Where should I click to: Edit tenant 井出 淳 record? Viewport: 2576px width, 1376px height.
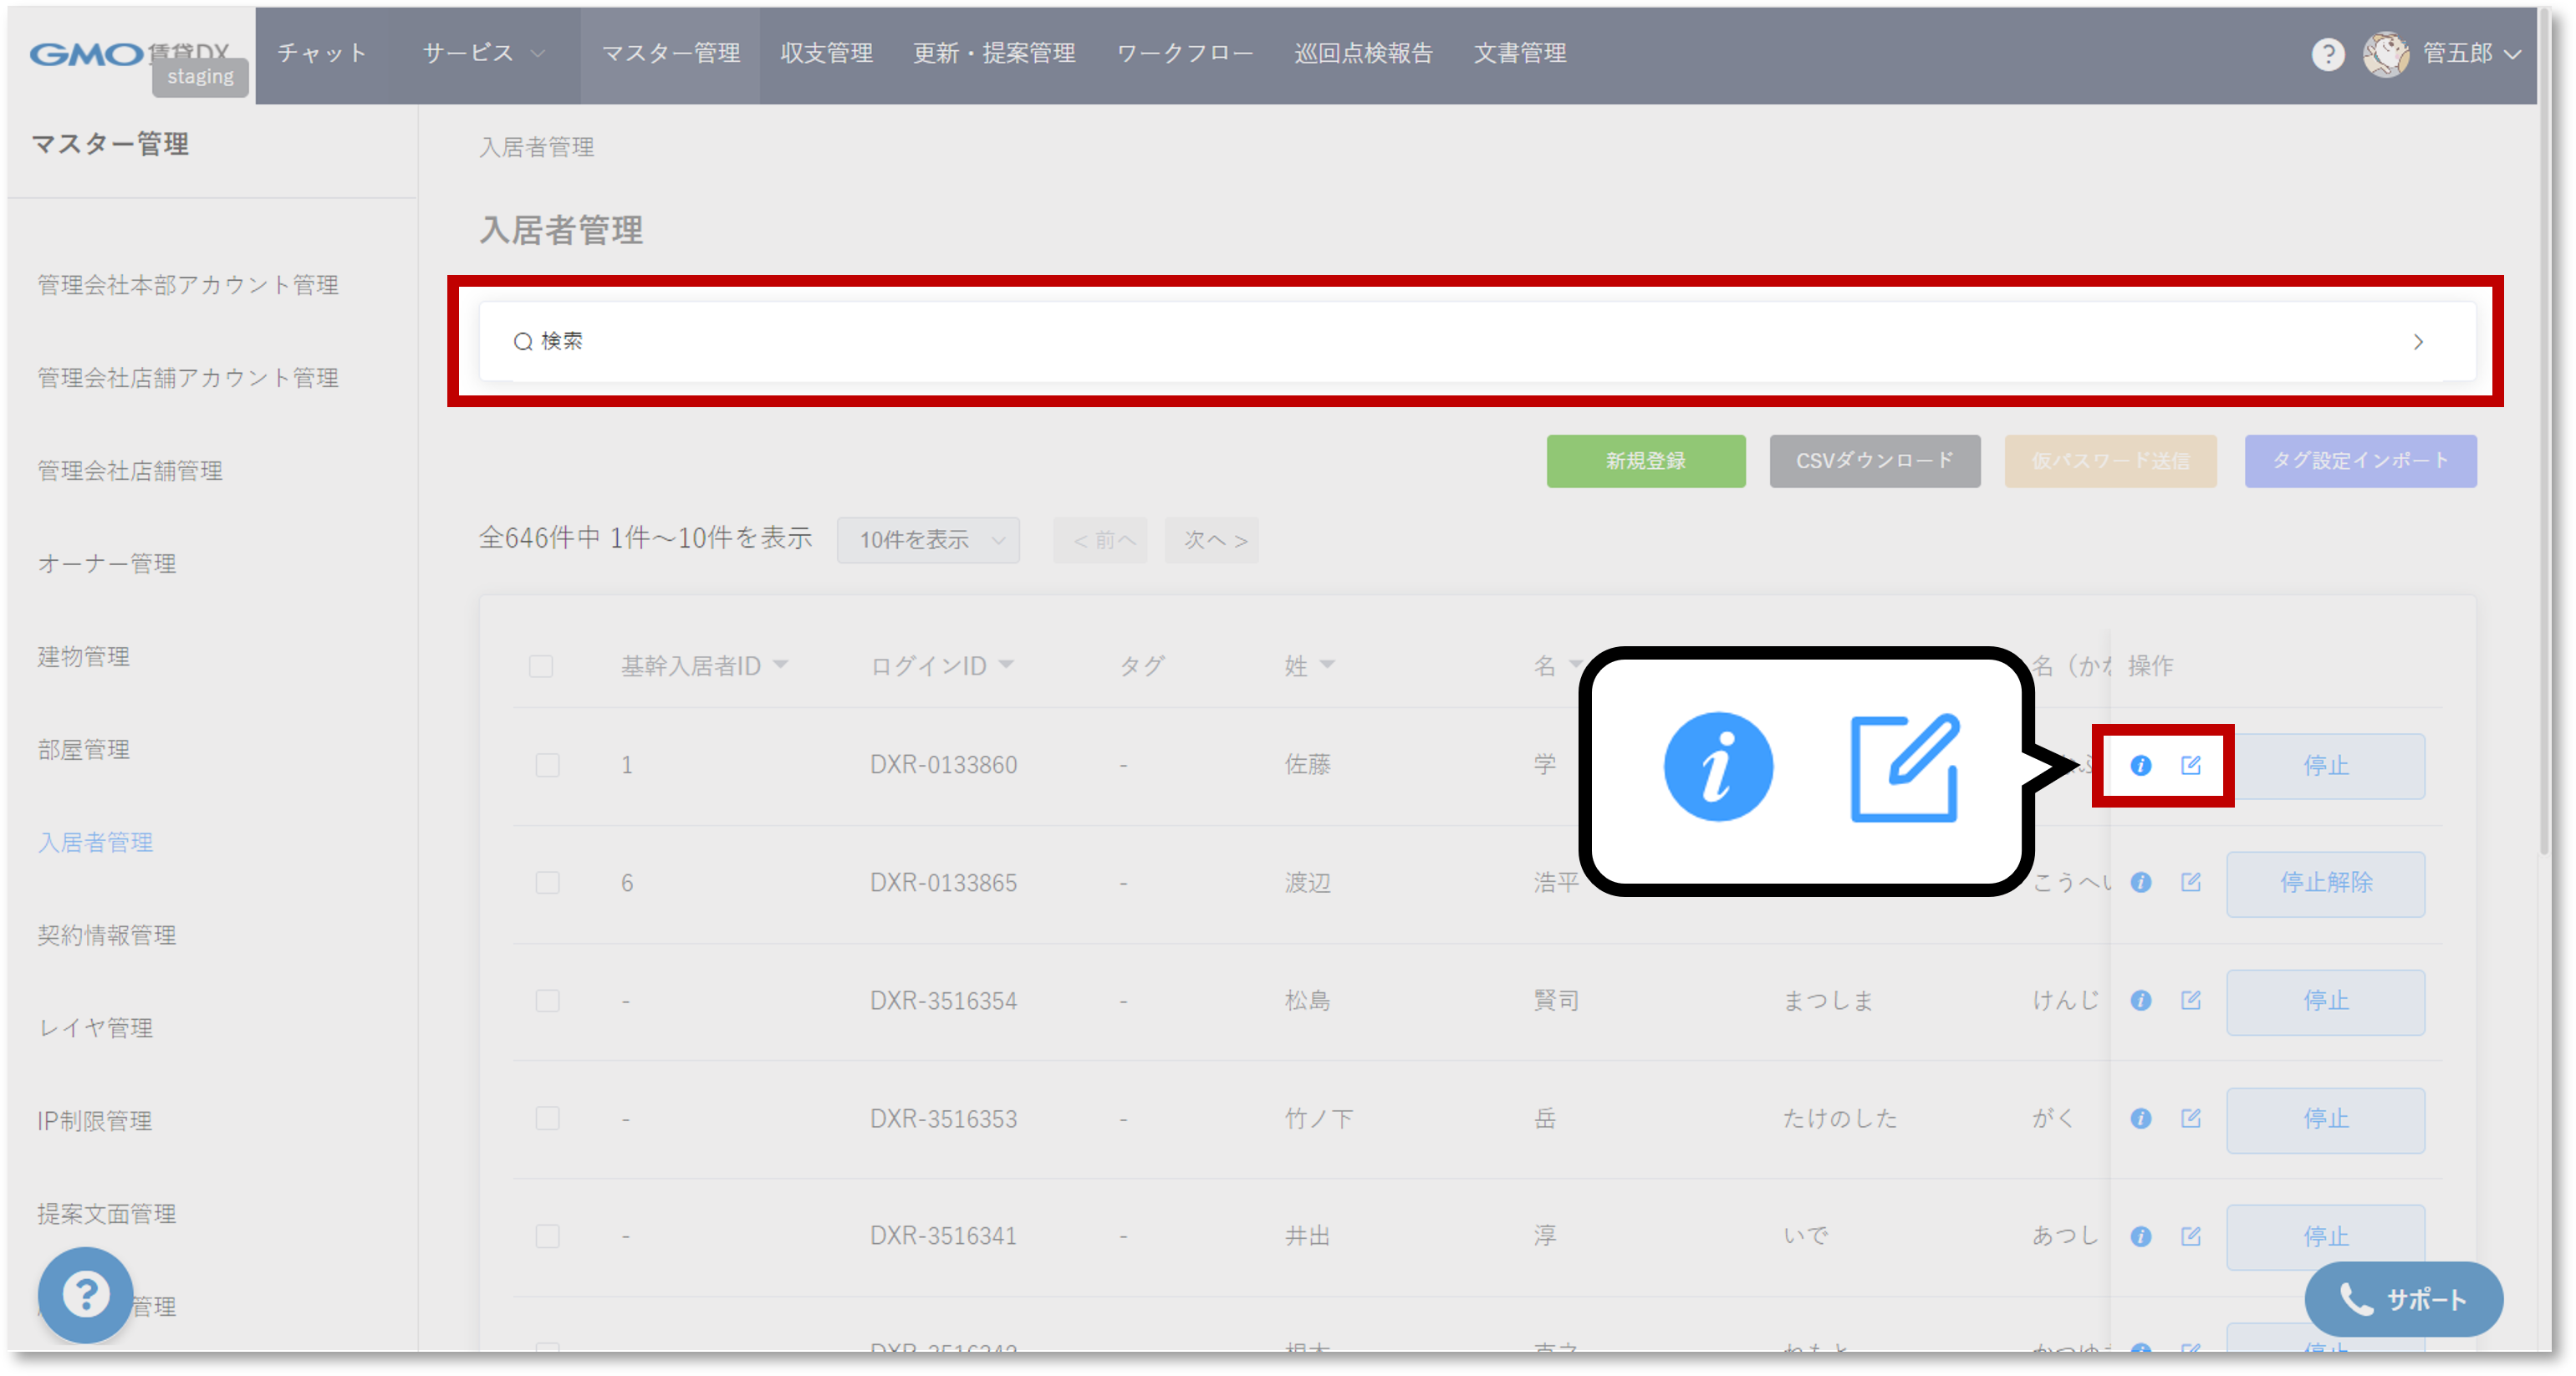[x=2190, y=1236]
